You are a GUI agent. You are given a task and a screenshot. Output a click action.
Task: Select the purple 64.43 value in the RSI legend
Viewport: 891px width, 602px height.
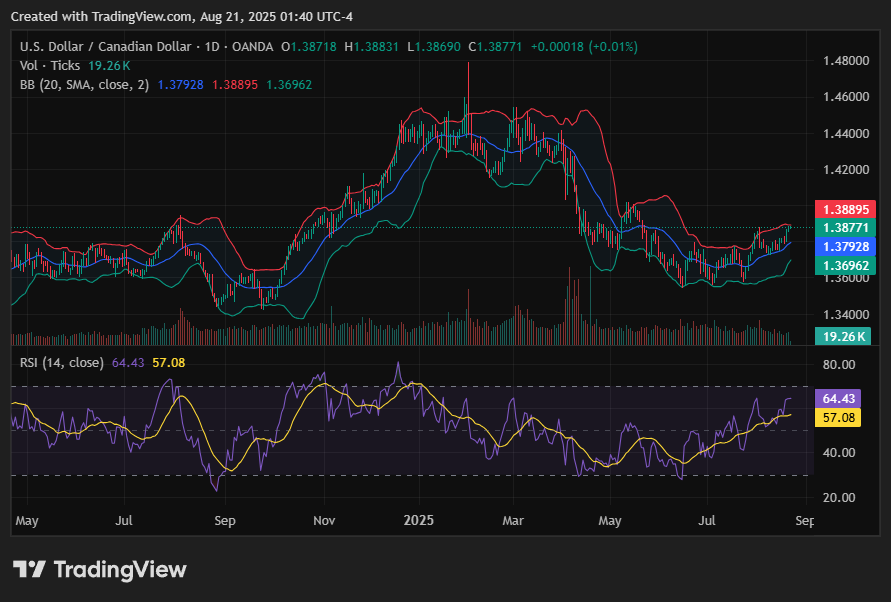(128, 363)
